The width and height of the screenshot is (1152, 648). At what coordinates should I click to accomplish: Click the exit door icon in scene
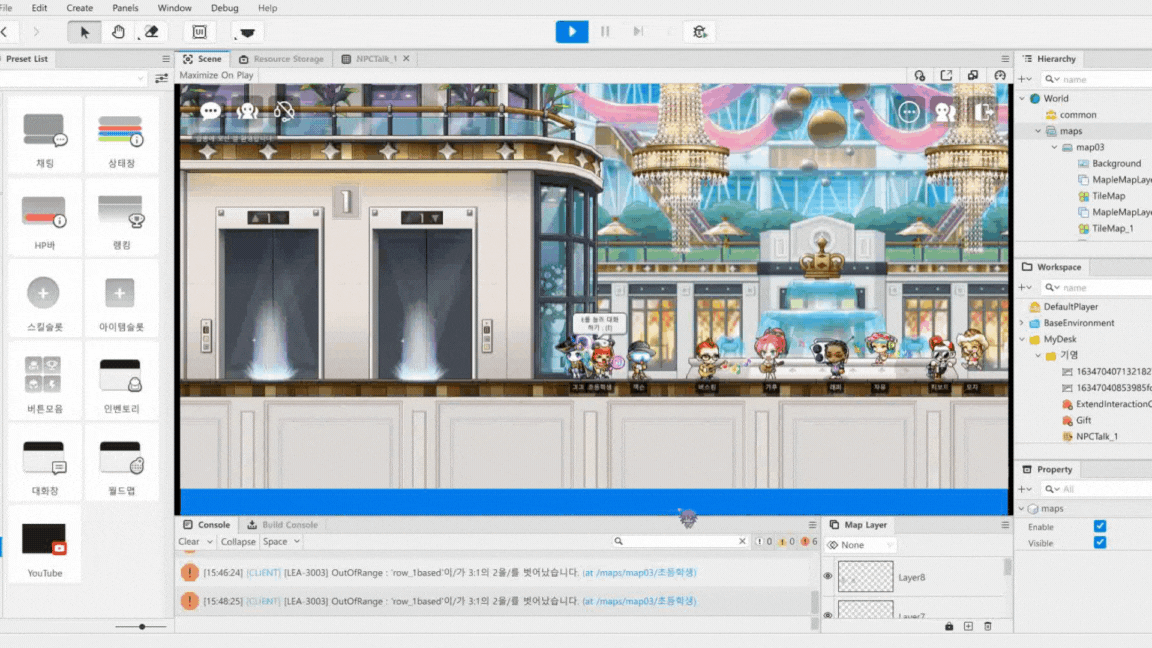(982, 112)
